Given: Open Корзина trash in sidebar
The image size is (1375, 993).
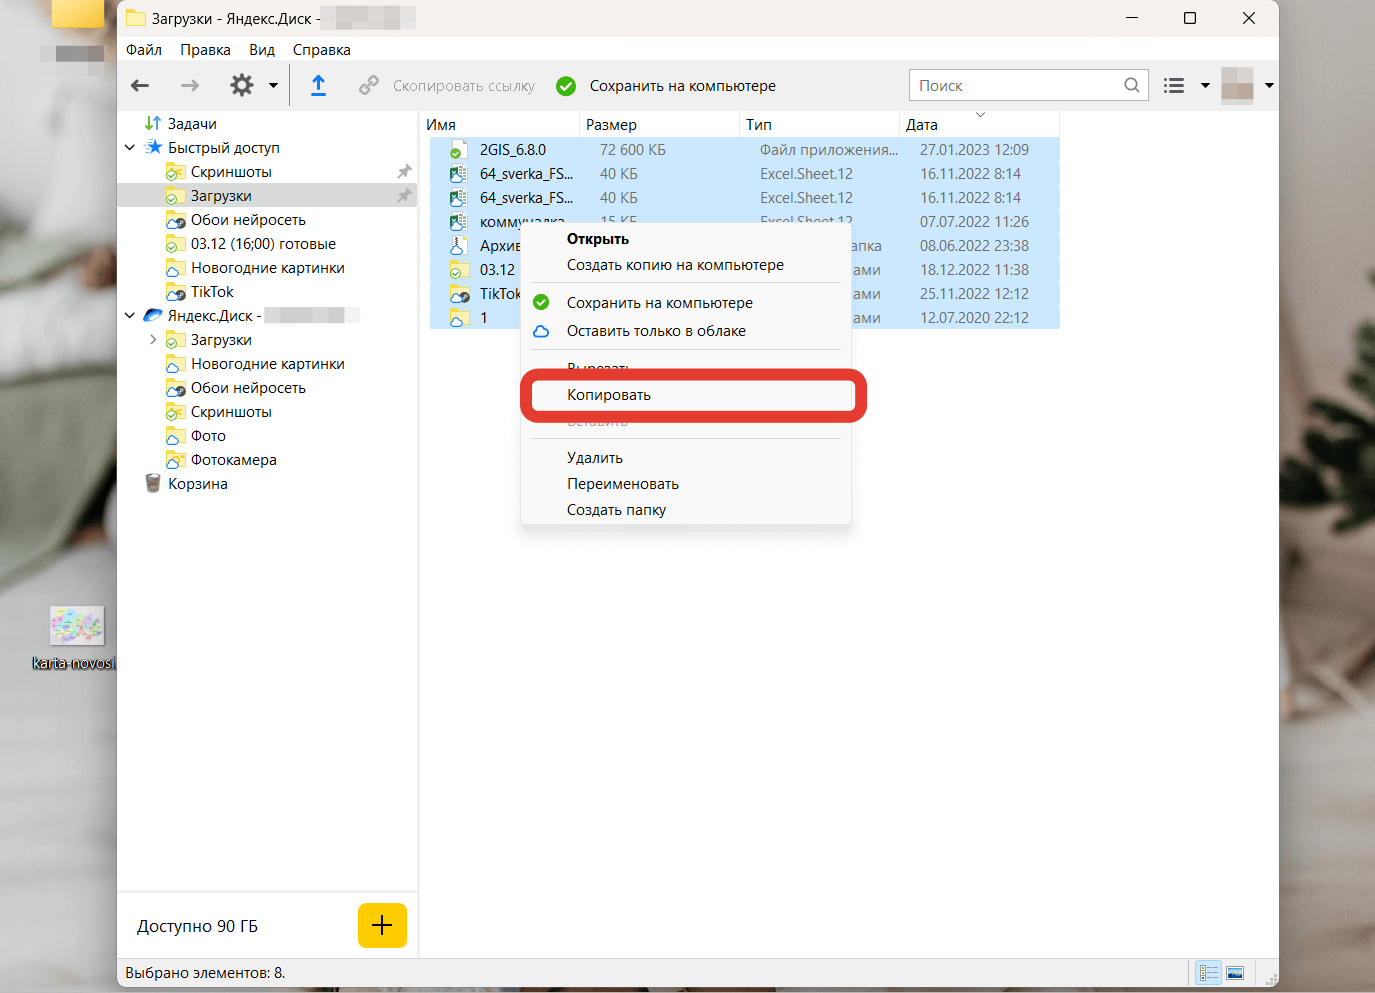Looking at the screenshot, I should [x=197, y=484].
